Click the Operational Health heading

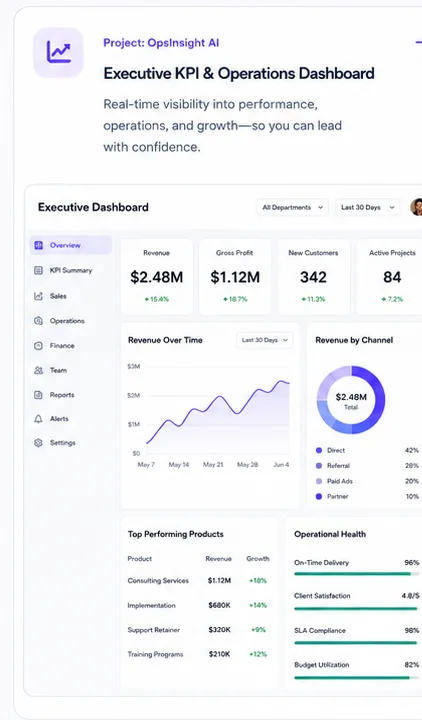(x=330, y=534)
